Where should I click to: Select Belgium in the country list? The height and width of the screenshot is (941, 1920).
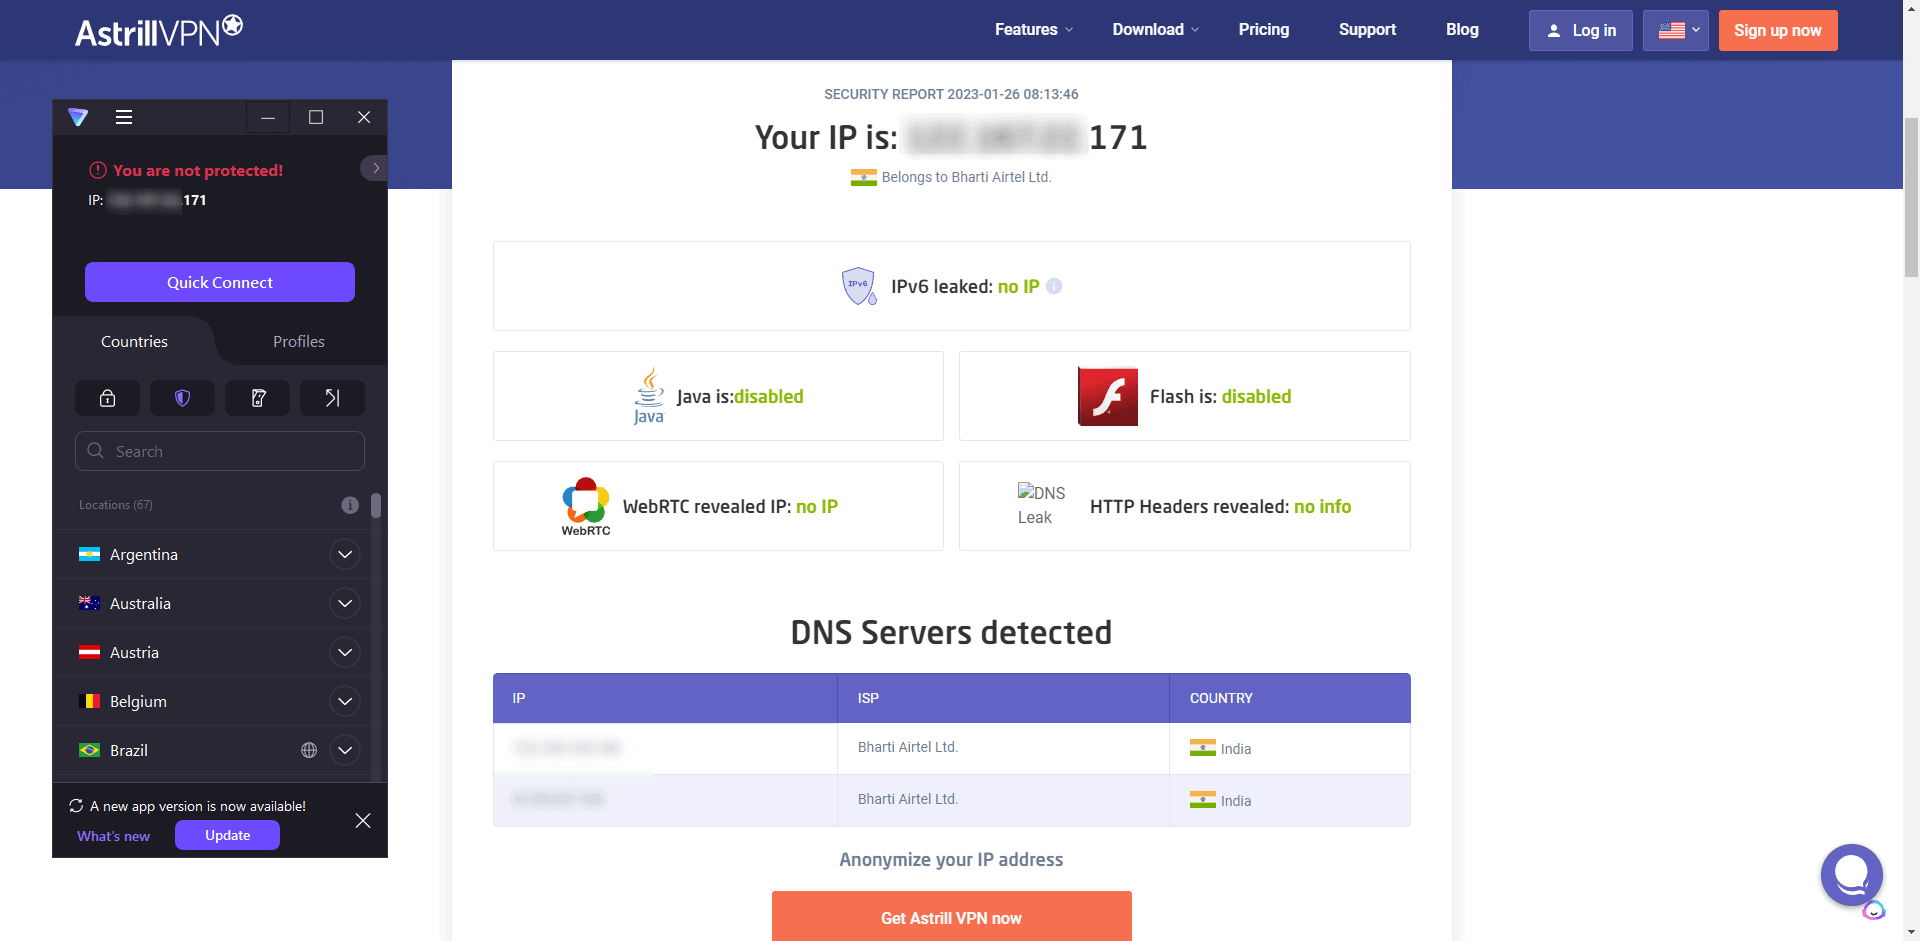click(138, 701)
